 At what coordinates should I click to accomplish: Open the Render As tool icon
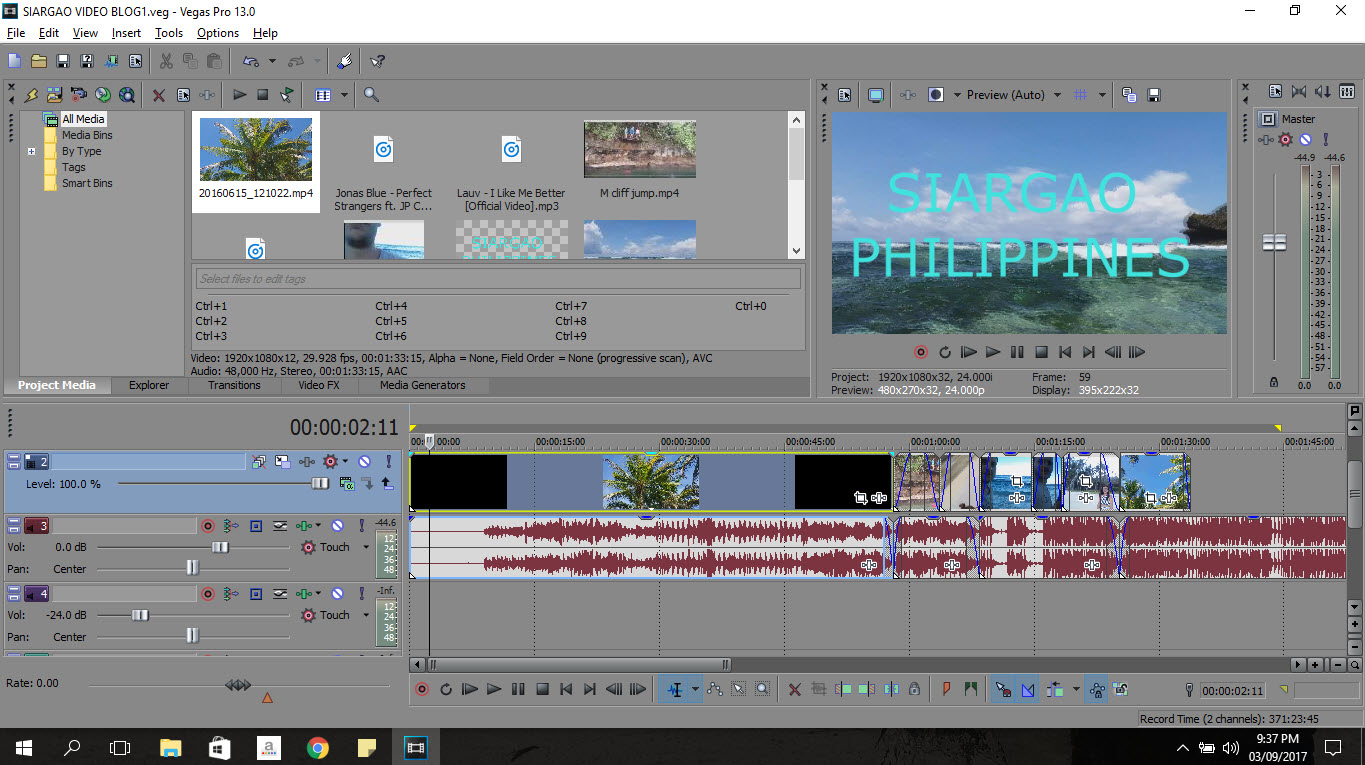point(111,61)
